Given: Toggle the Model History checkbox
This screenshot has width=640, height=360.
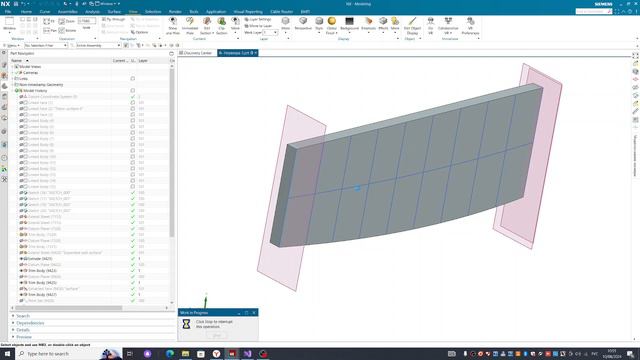Looking at the screenshot, I should [133, 90].
